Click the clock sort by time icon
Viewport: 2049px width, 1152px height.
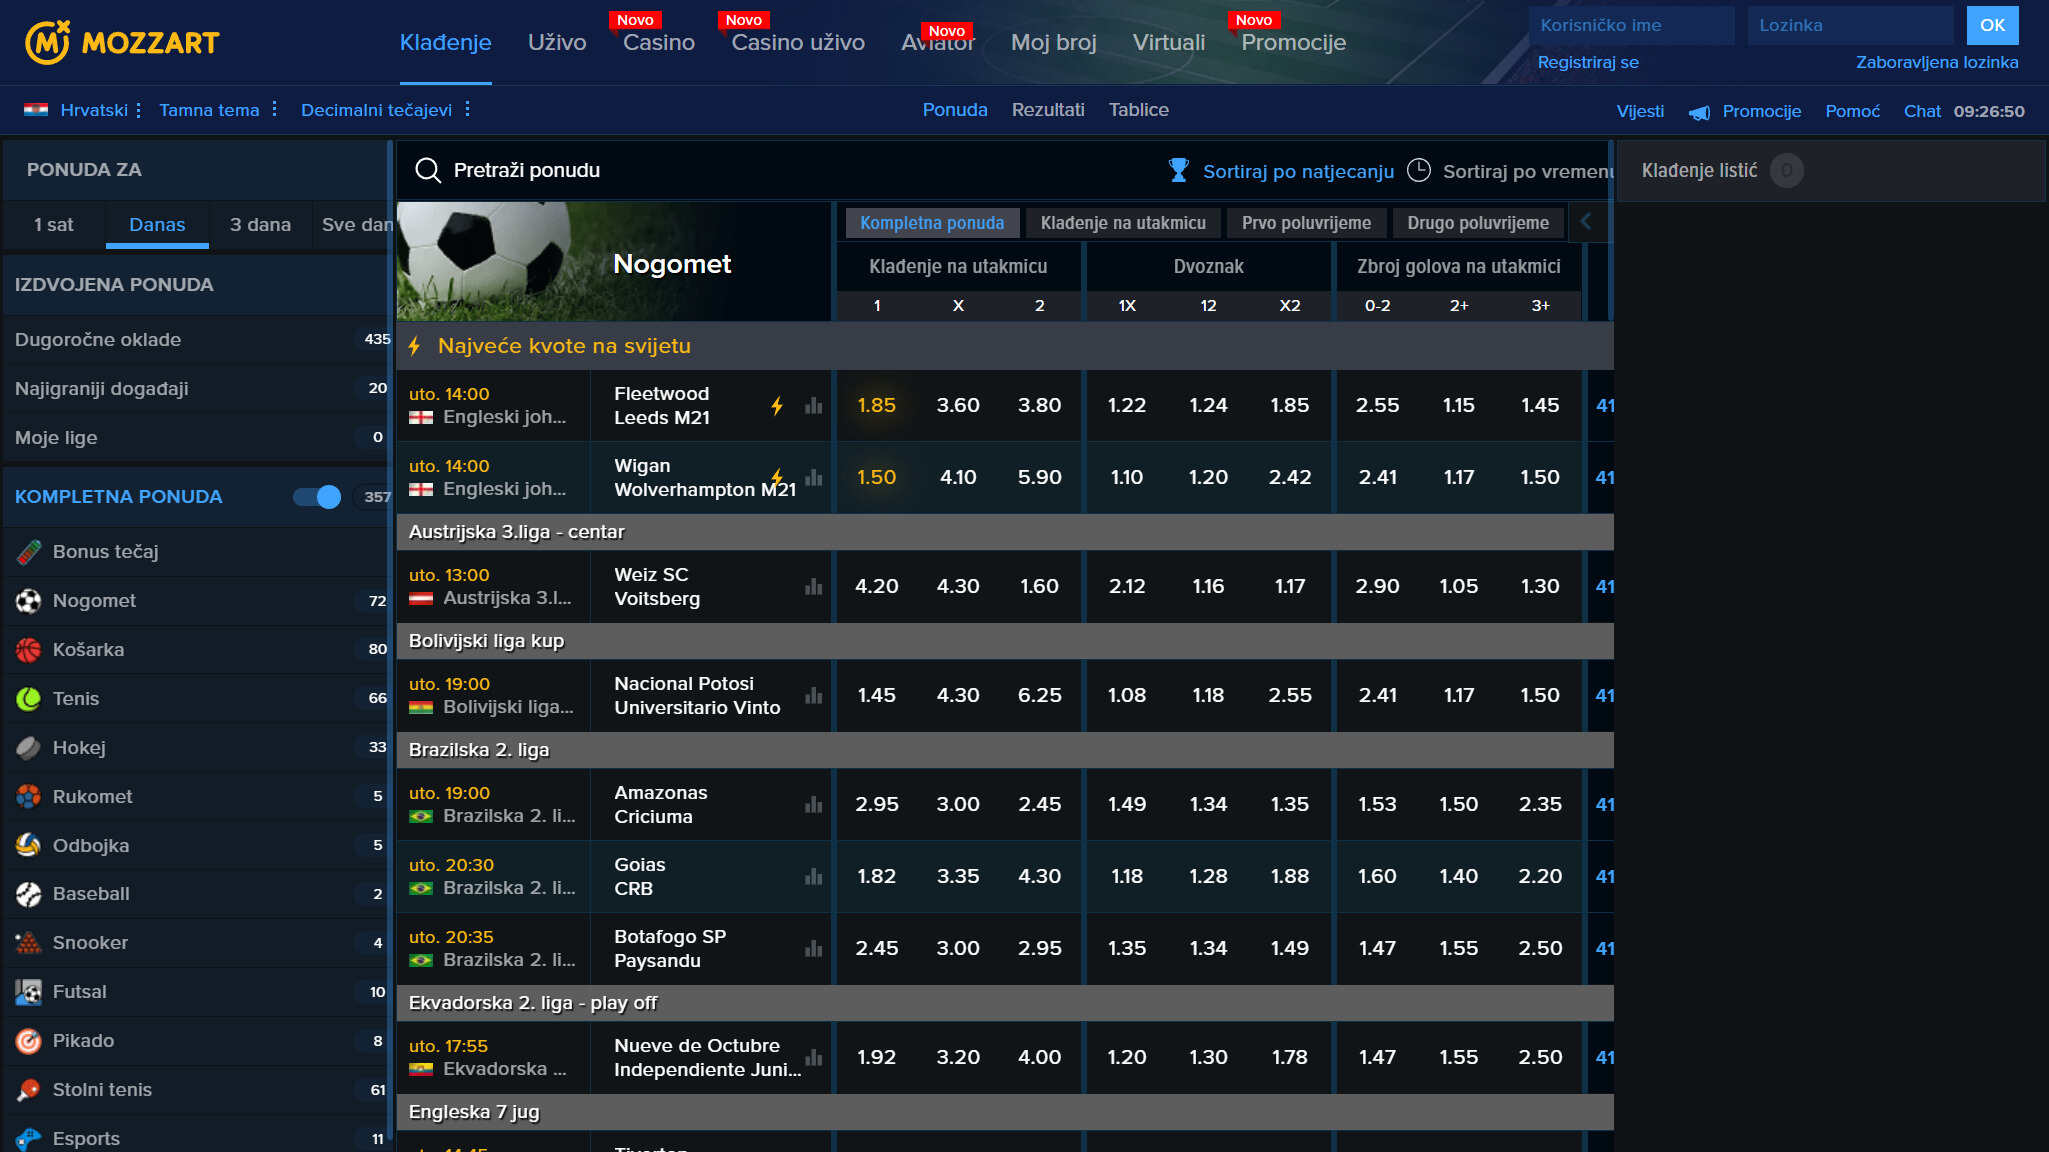pos(1418,171)
